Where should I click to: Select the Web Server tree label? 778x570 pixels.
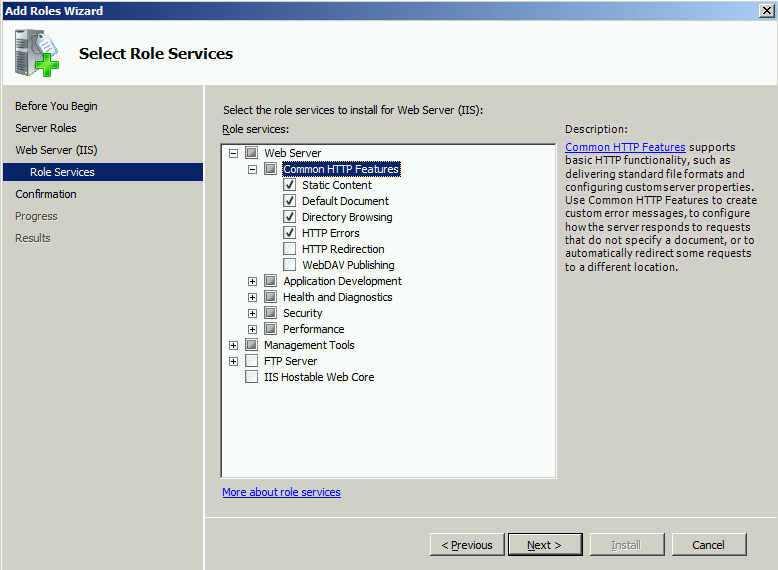pos(292,153)
